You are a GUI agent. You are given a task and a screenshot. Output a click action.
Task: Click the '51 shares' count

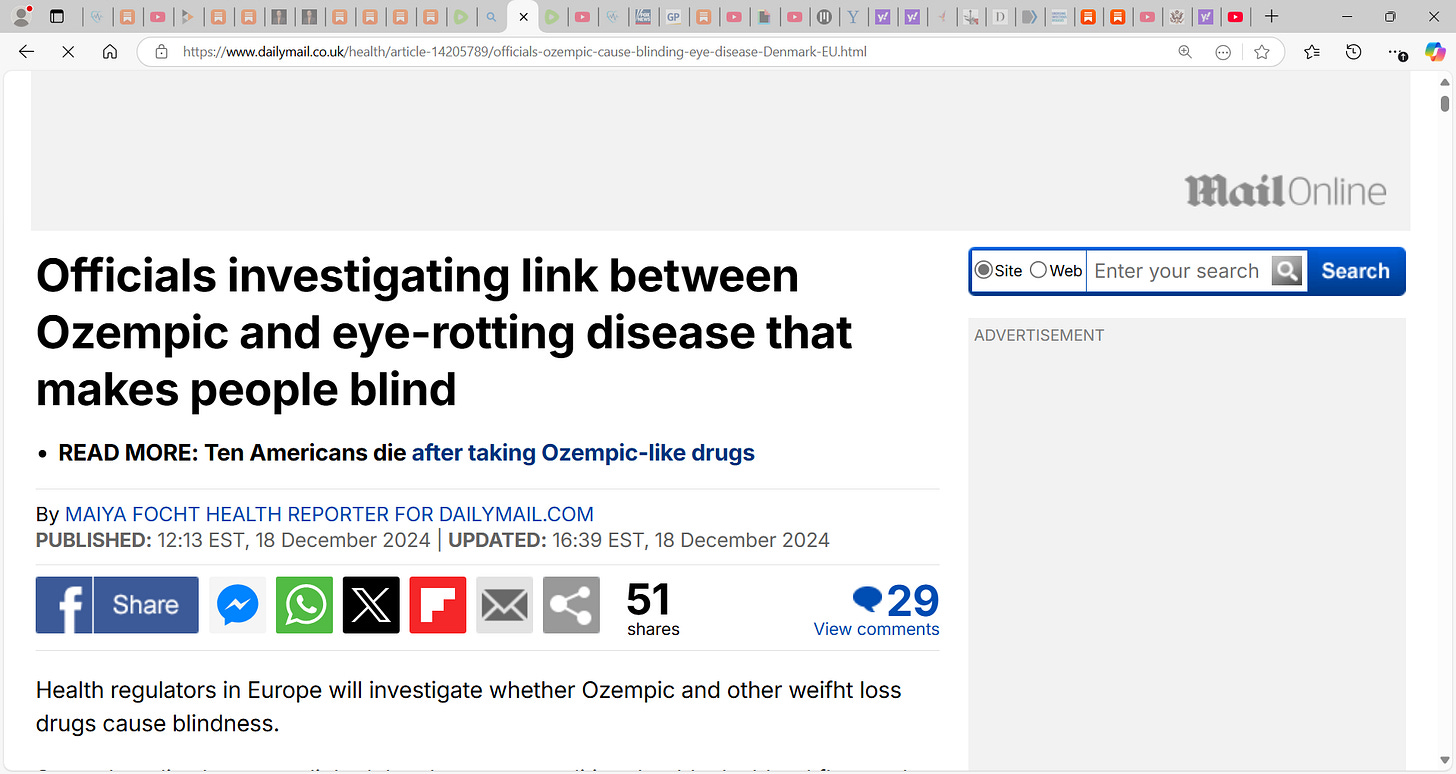tap(653, 609)
